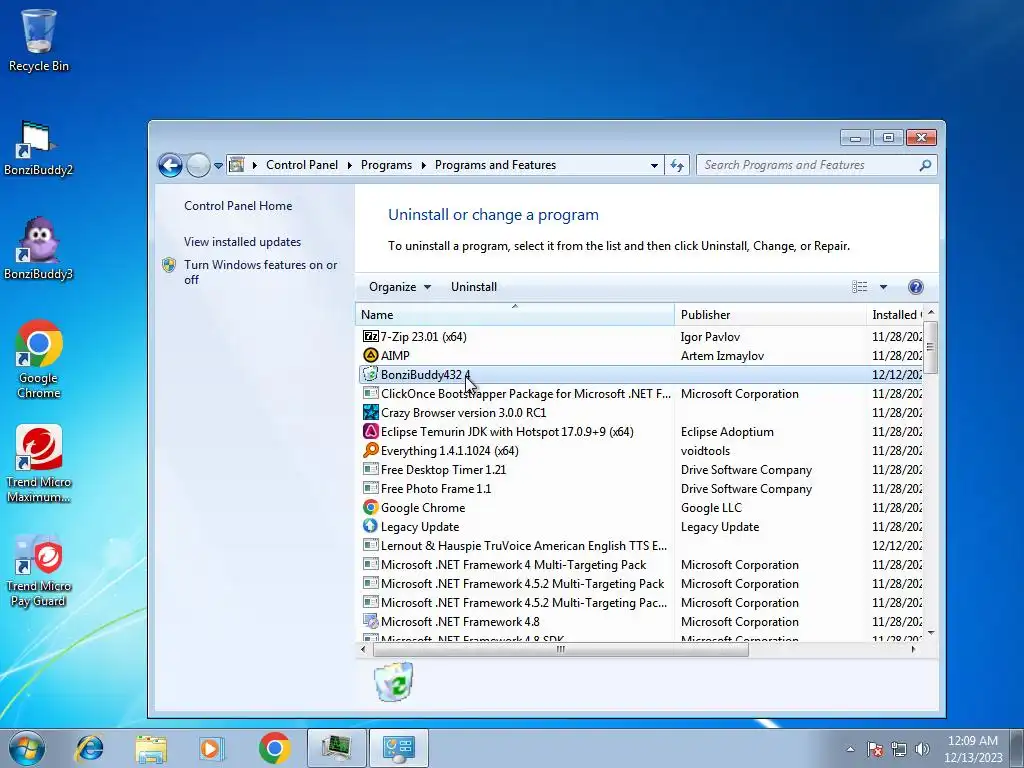Launch Chrome from the taskbar

pyautogui.click(x=274, y=748)
